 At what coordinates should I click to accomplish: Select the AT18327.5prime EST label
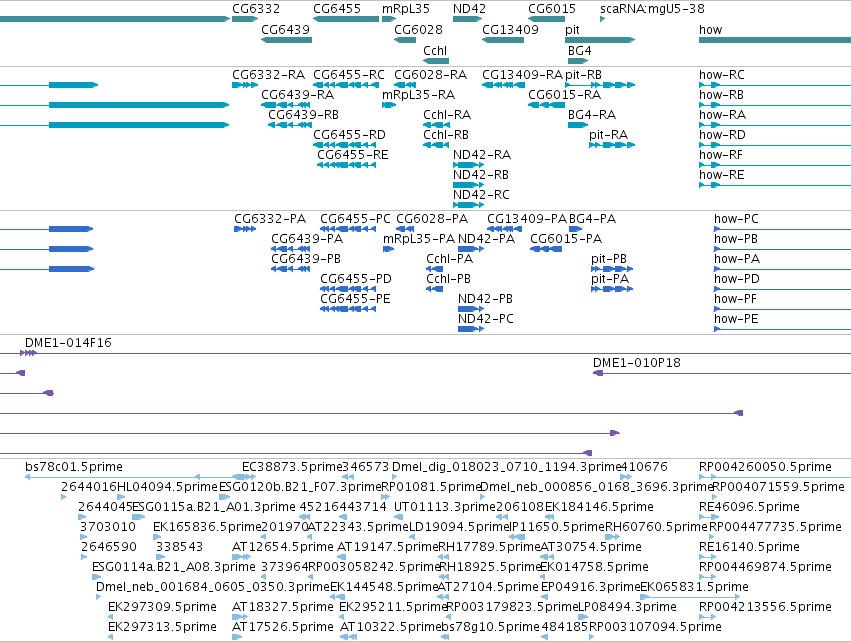[x=282, y=608]
